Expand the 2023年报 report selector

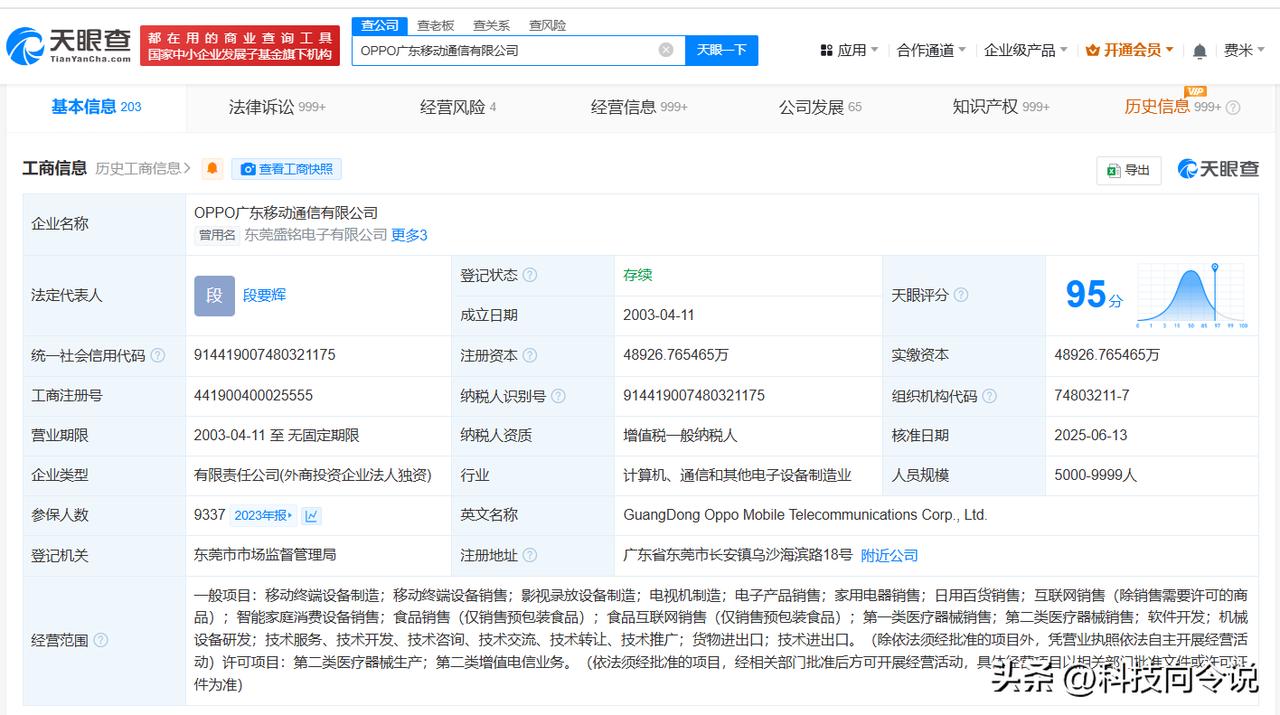(x=264, y=516)
